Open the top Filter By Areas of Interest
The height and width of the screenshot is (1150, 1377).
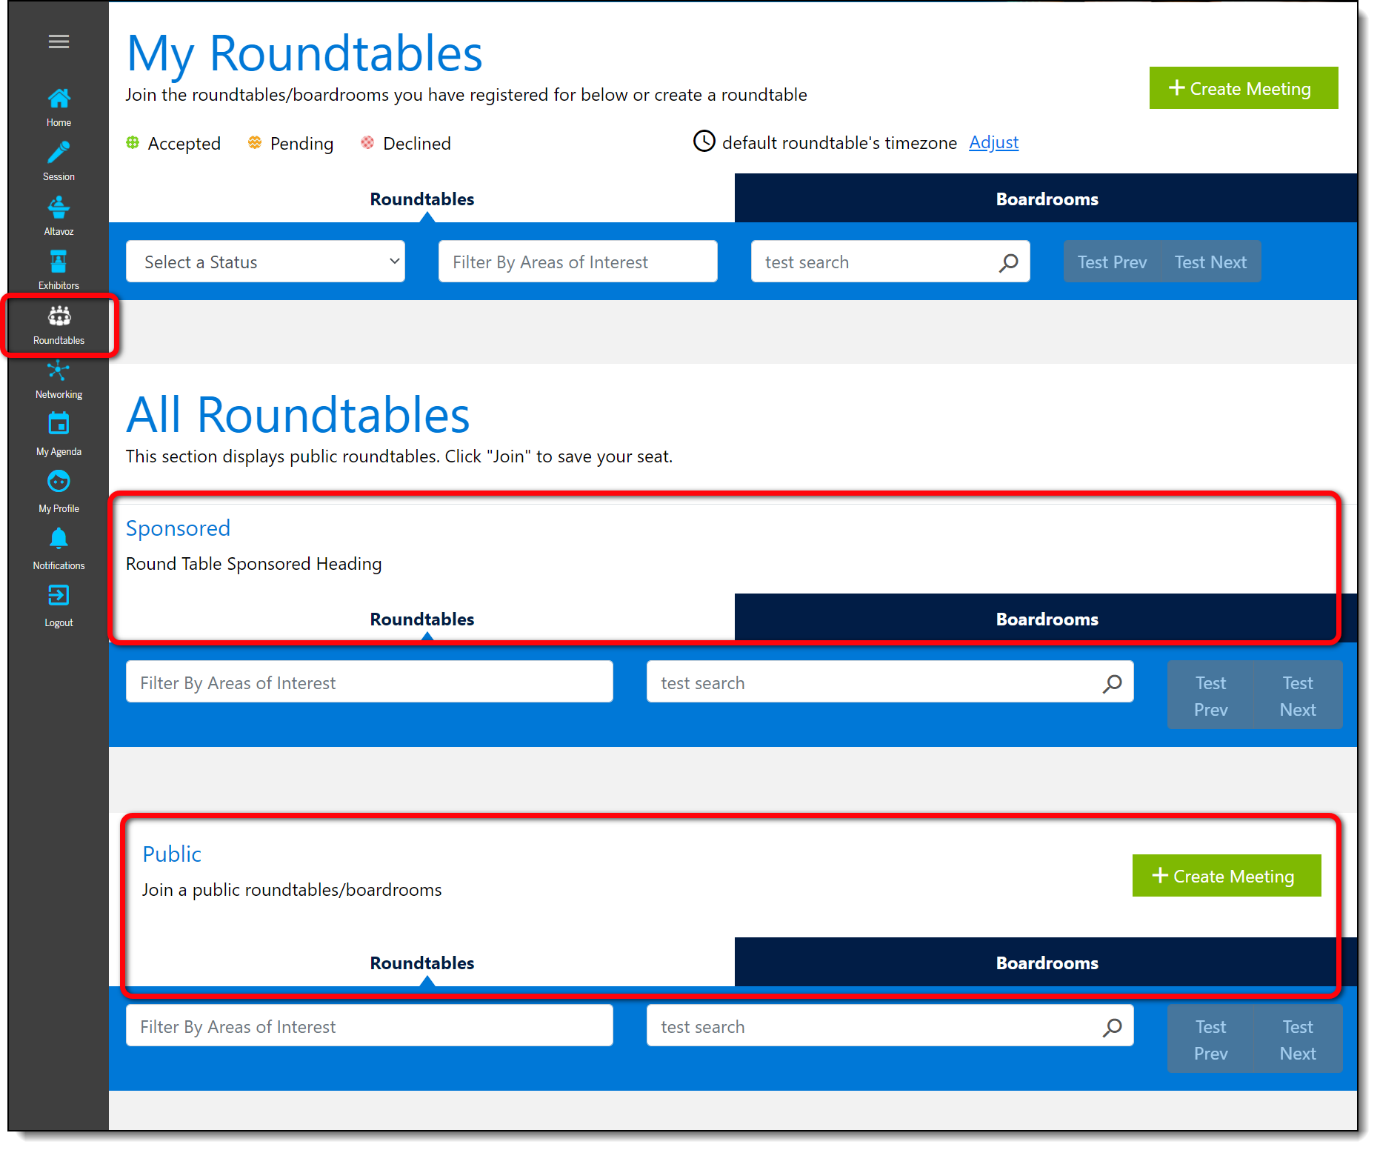pyautogui.click(x=577, y=262)
